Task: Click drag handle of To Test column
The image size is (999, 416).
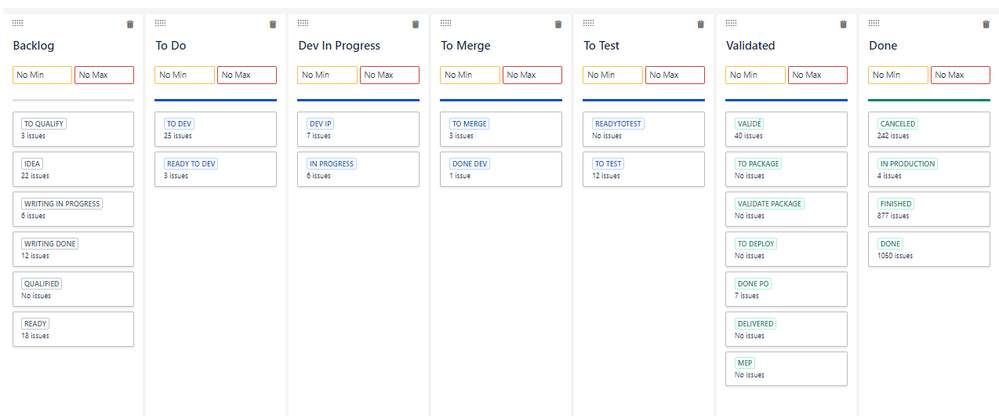Action: [589, 23]
